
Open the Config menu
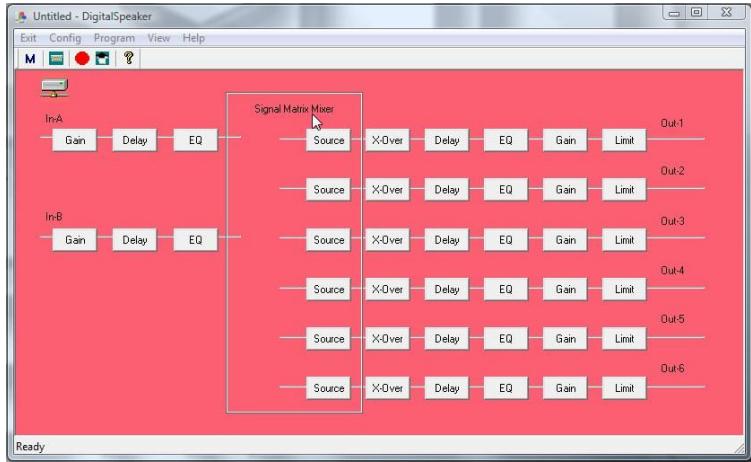[65, 38]
